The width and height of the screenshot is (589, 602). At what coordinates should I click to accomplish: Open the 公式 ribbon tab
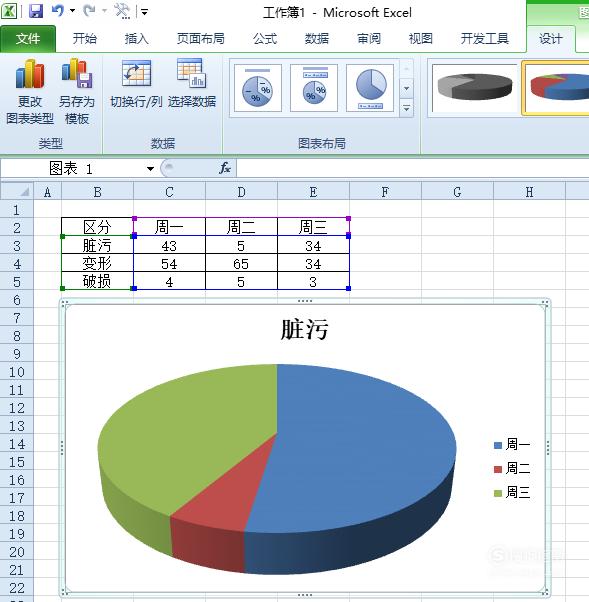coord(265,39)
